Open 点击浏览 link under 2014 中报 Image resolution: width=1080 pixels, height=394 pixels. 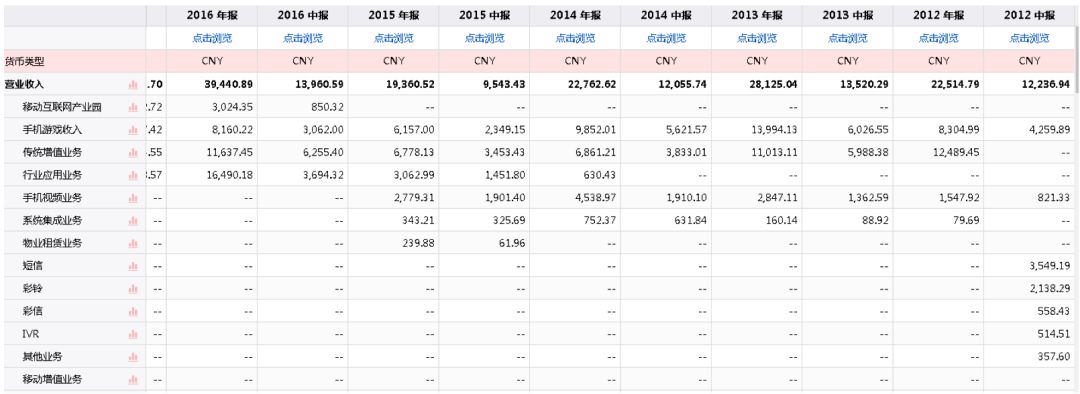666,39
